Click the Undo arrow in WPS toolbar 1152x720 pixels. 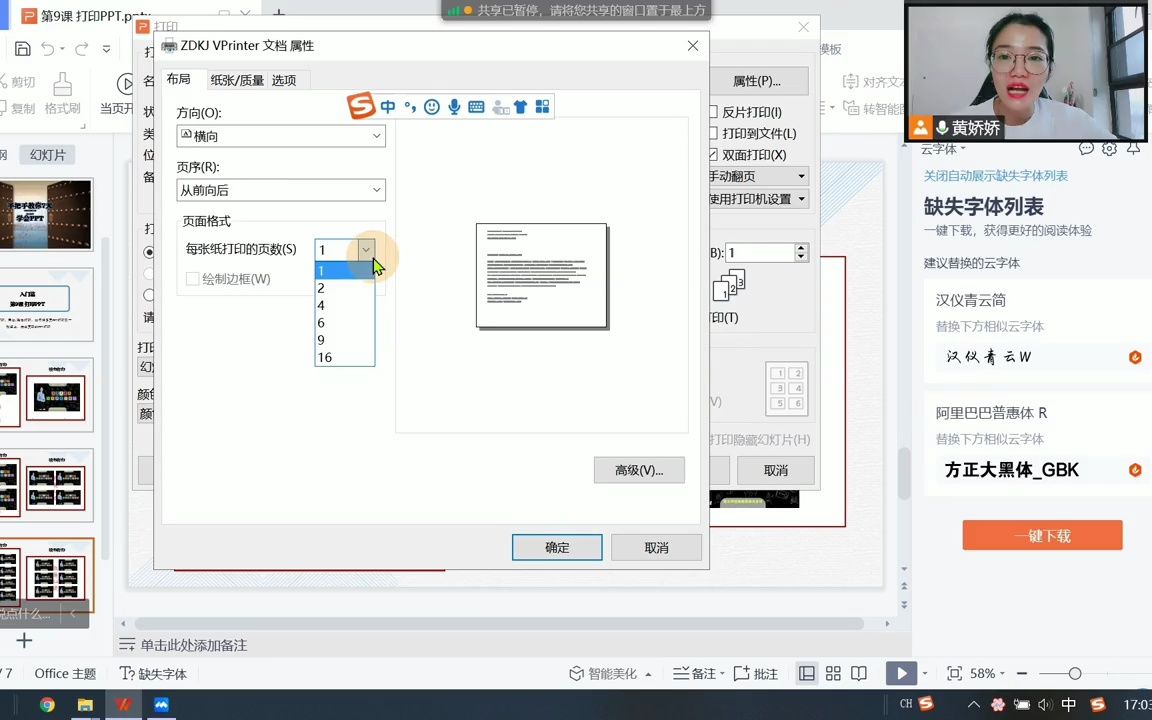tap(48, 48)
